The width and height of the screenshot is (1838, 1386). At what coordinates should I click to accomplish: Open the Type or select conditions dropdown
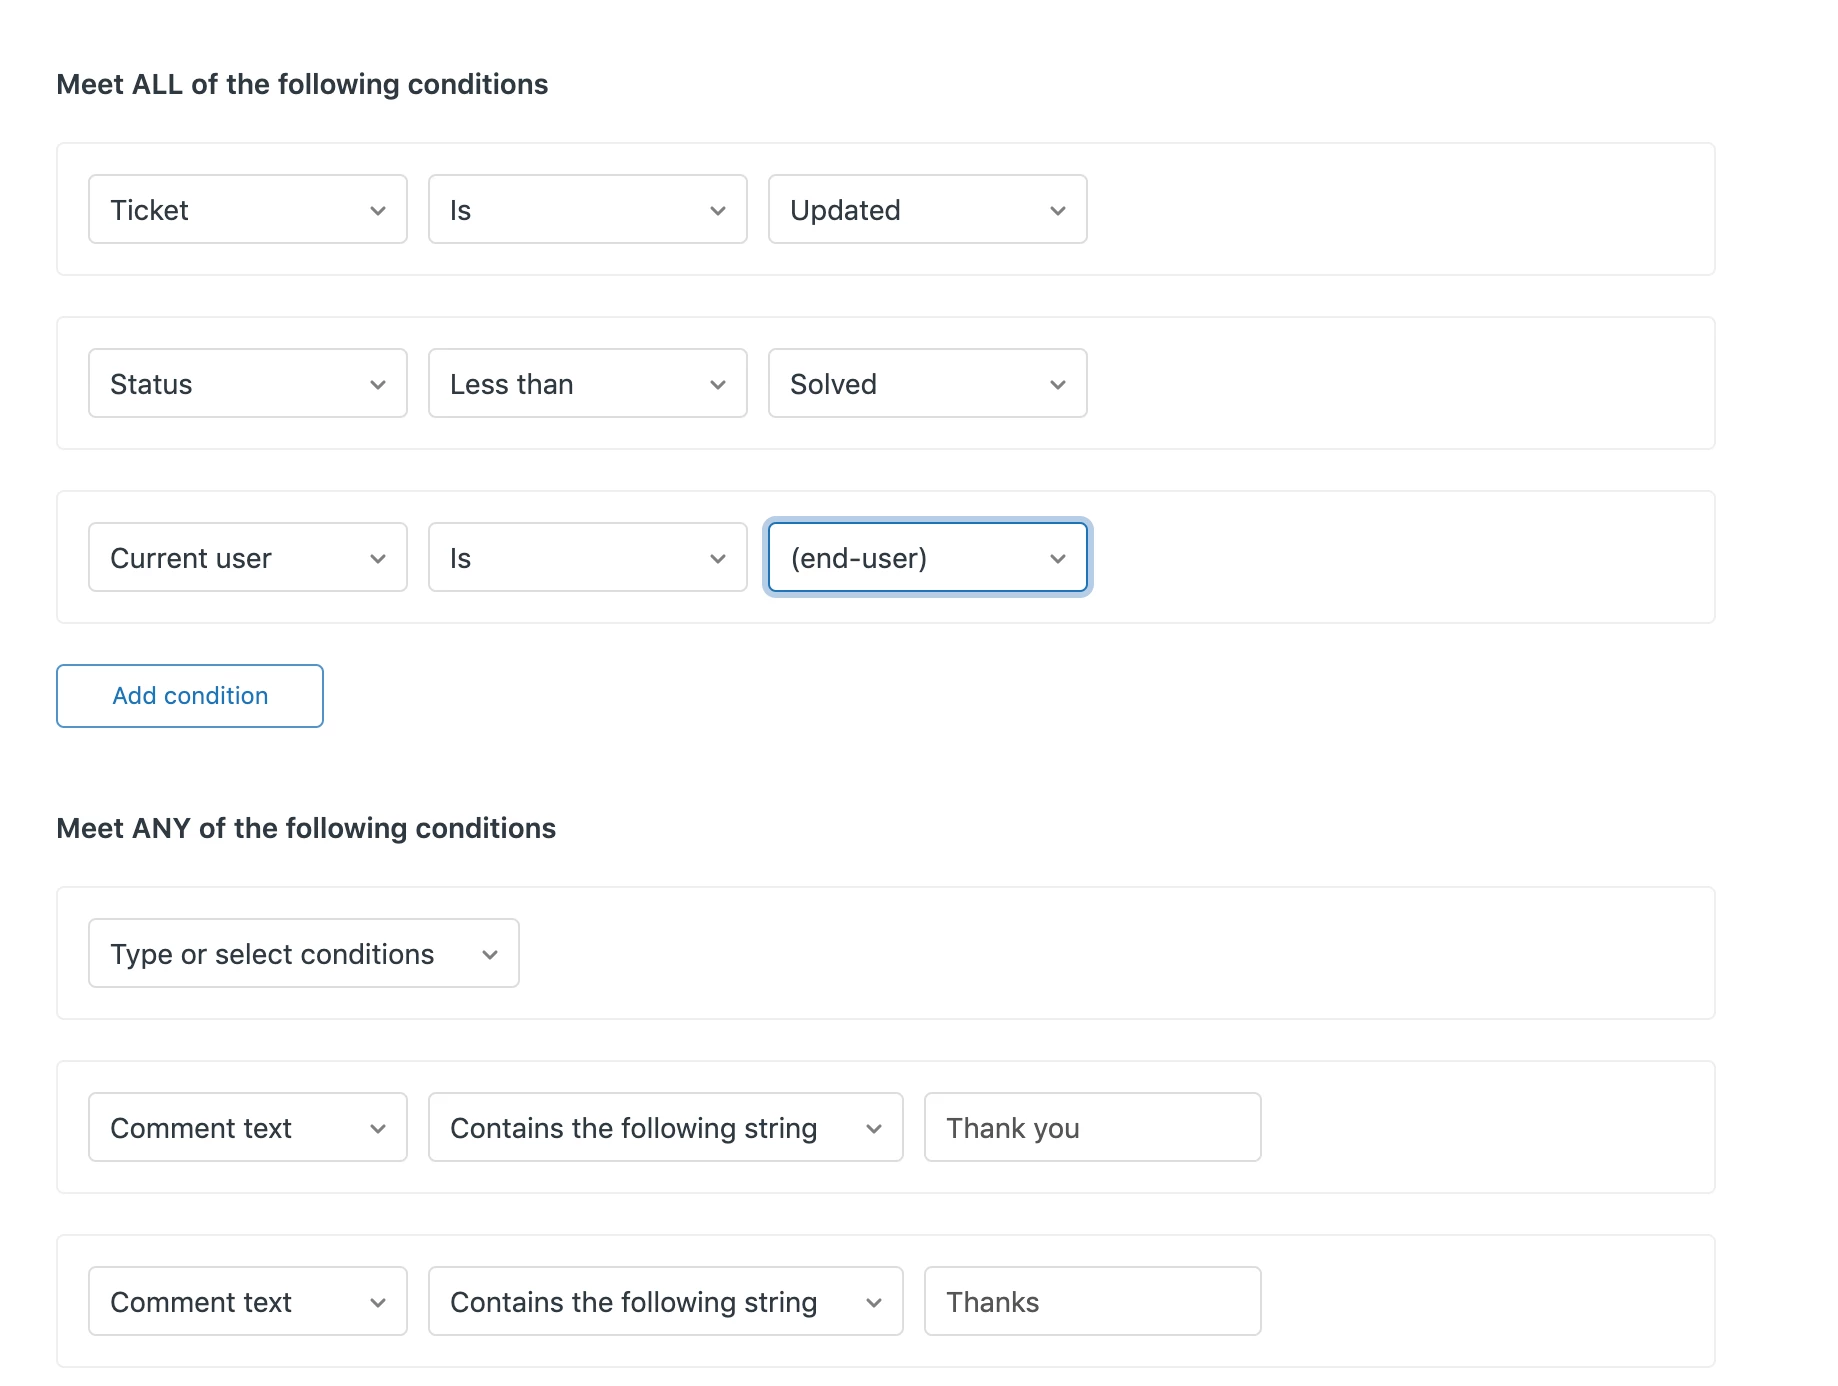[x=303, y=954]
